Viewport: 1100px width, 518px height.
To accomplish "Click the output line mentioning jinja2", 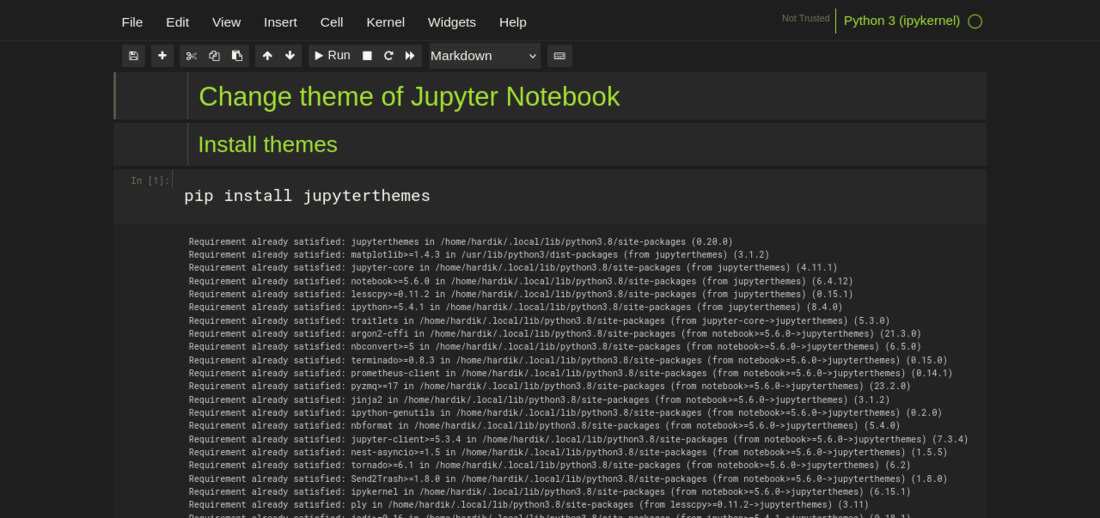I will click(539, 399).
